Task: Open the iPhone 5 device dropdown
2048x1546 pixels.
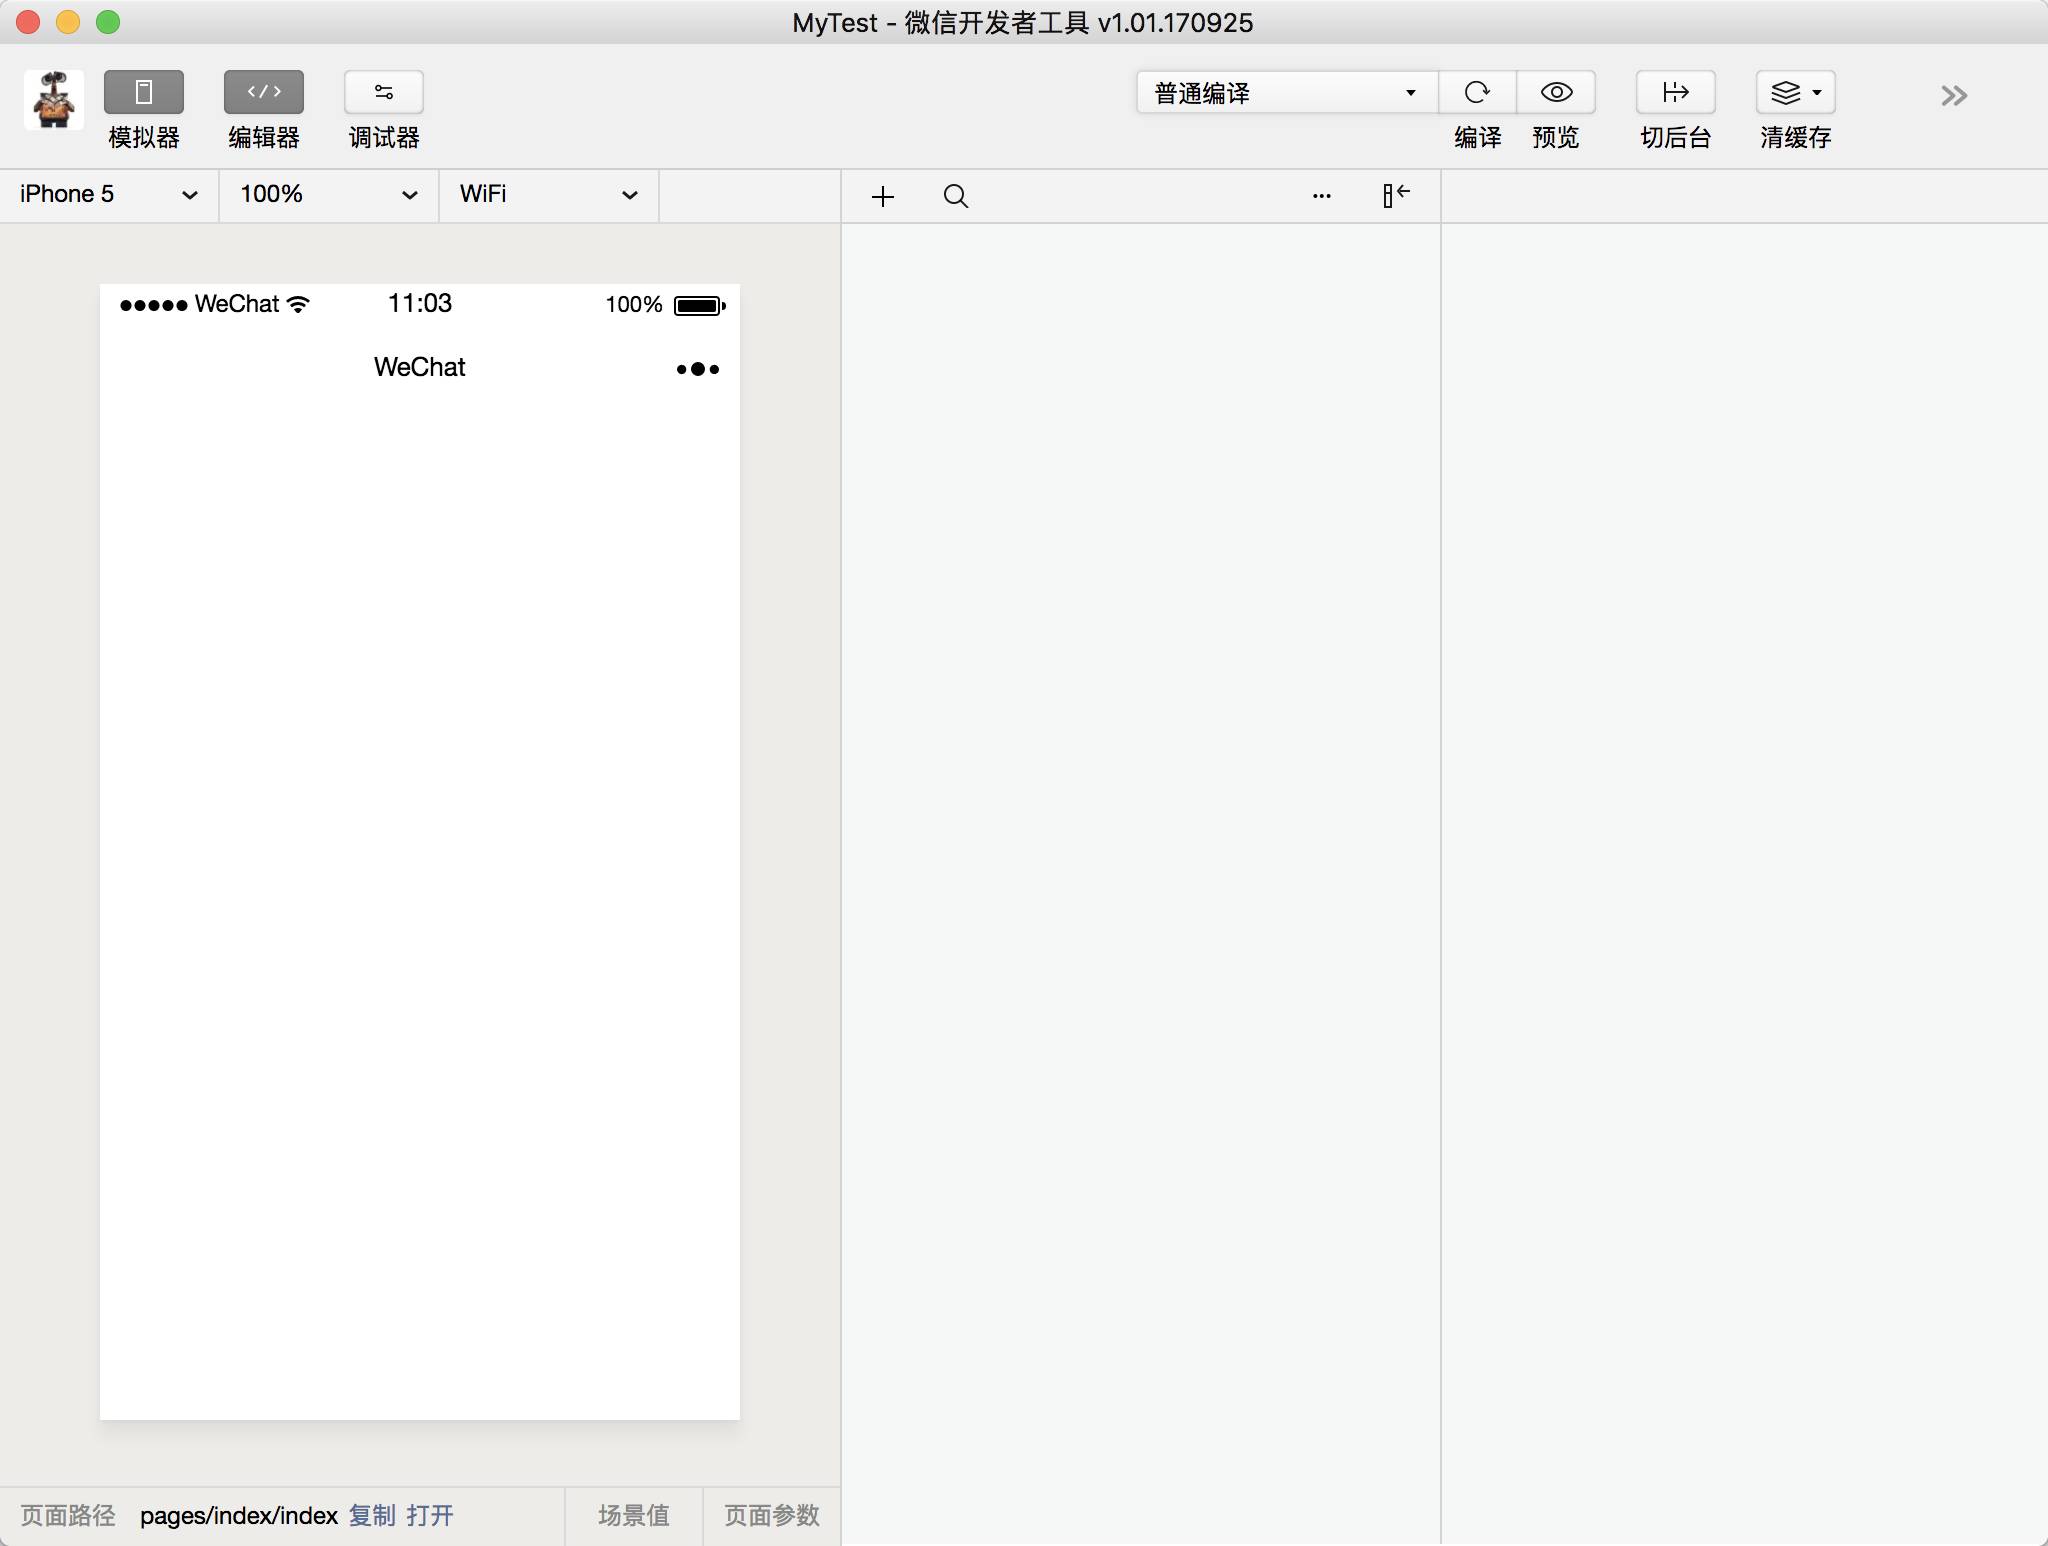Action: pos(108,195)
